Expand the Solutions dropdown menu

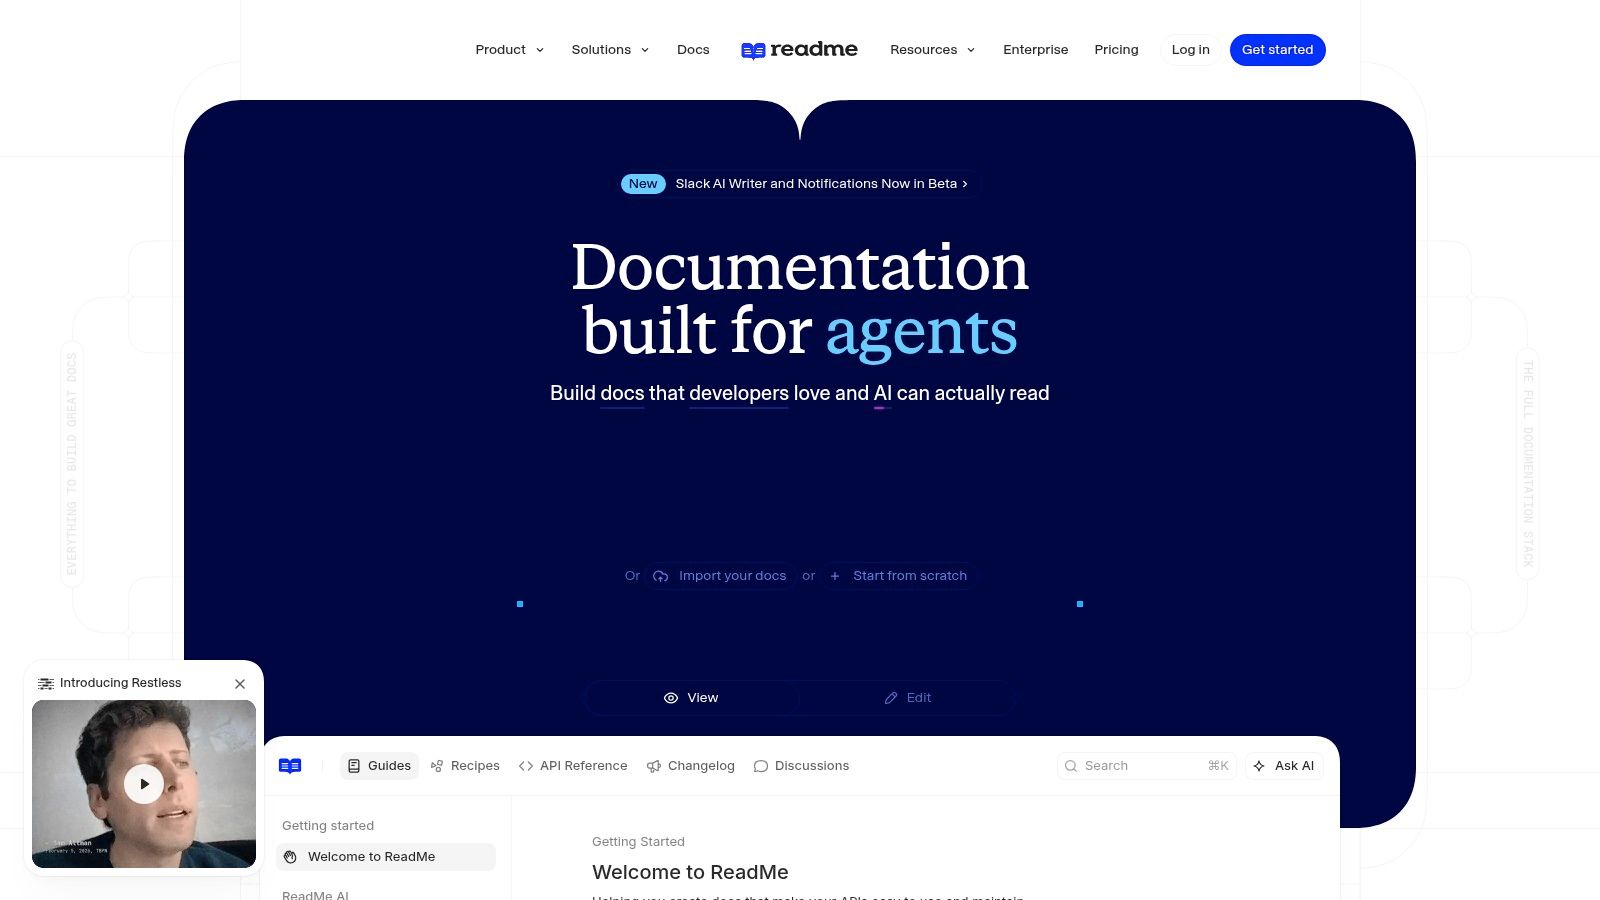[610, 50]
